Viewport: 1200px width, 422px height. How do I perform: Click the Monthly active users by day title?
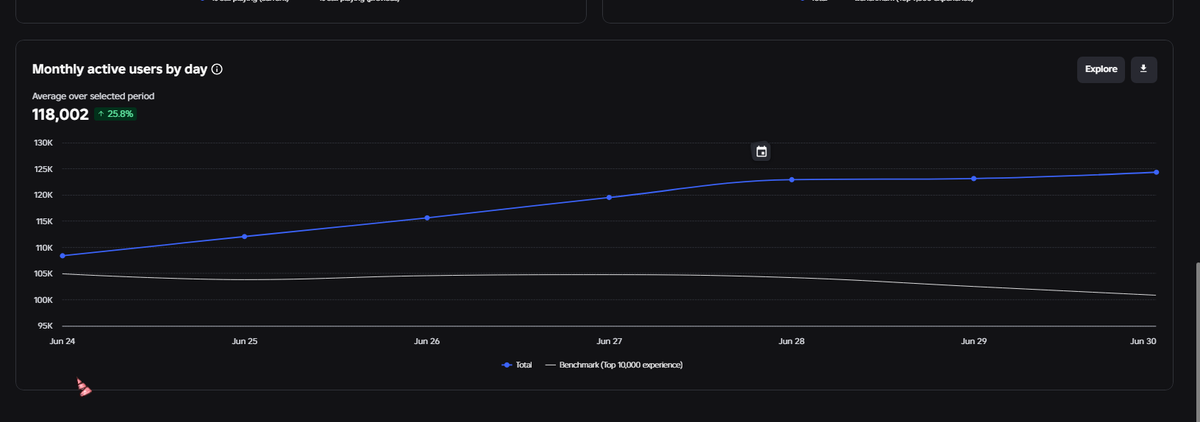[120, 70]
